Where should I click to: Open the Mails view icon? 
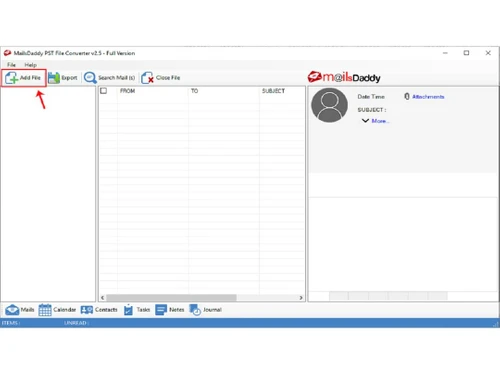[x=12, y=310]
